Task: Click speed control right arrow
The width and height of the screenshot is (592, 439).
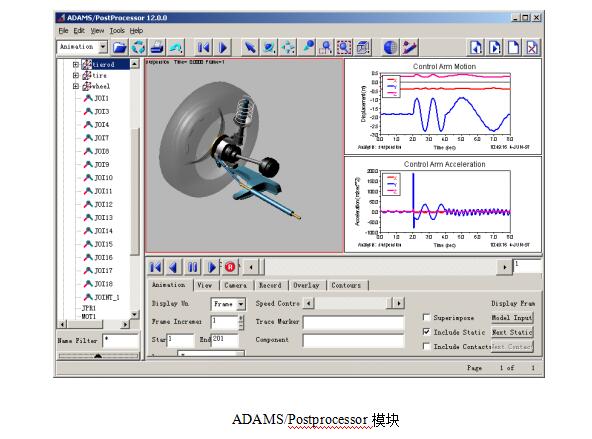Action: (x=399, y=303)
